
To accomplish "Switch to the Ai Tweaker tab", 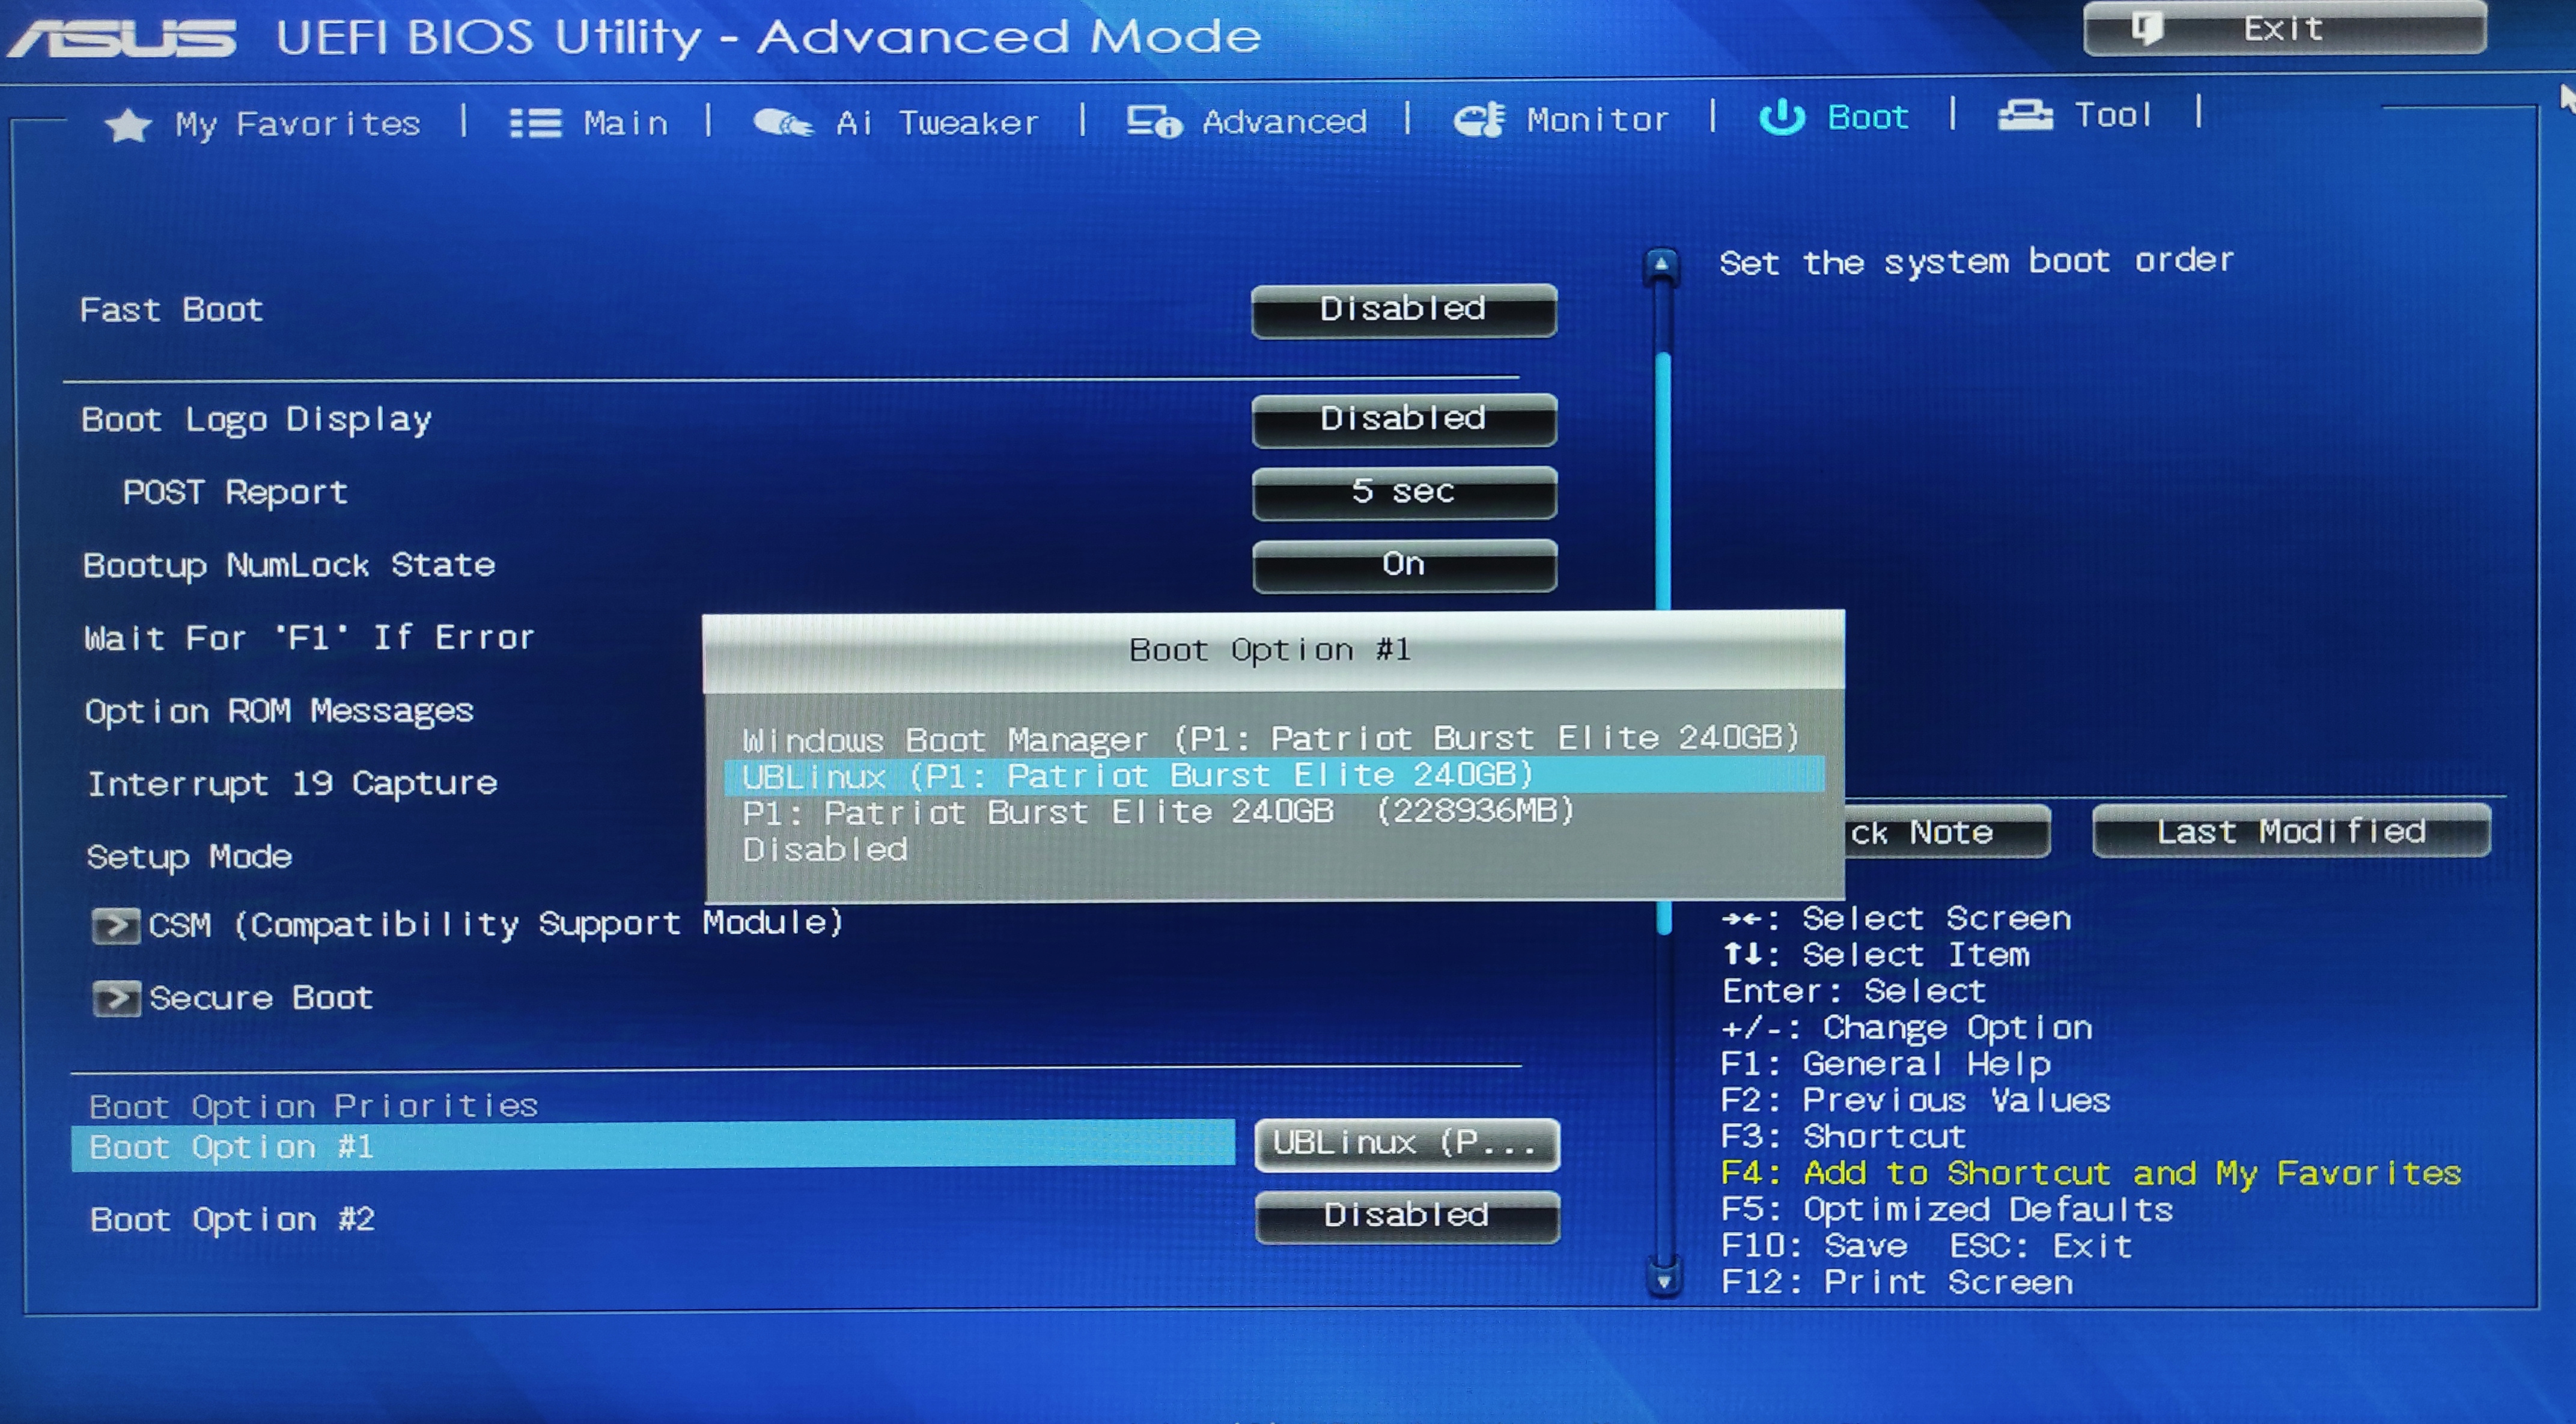I will [896, 122].
